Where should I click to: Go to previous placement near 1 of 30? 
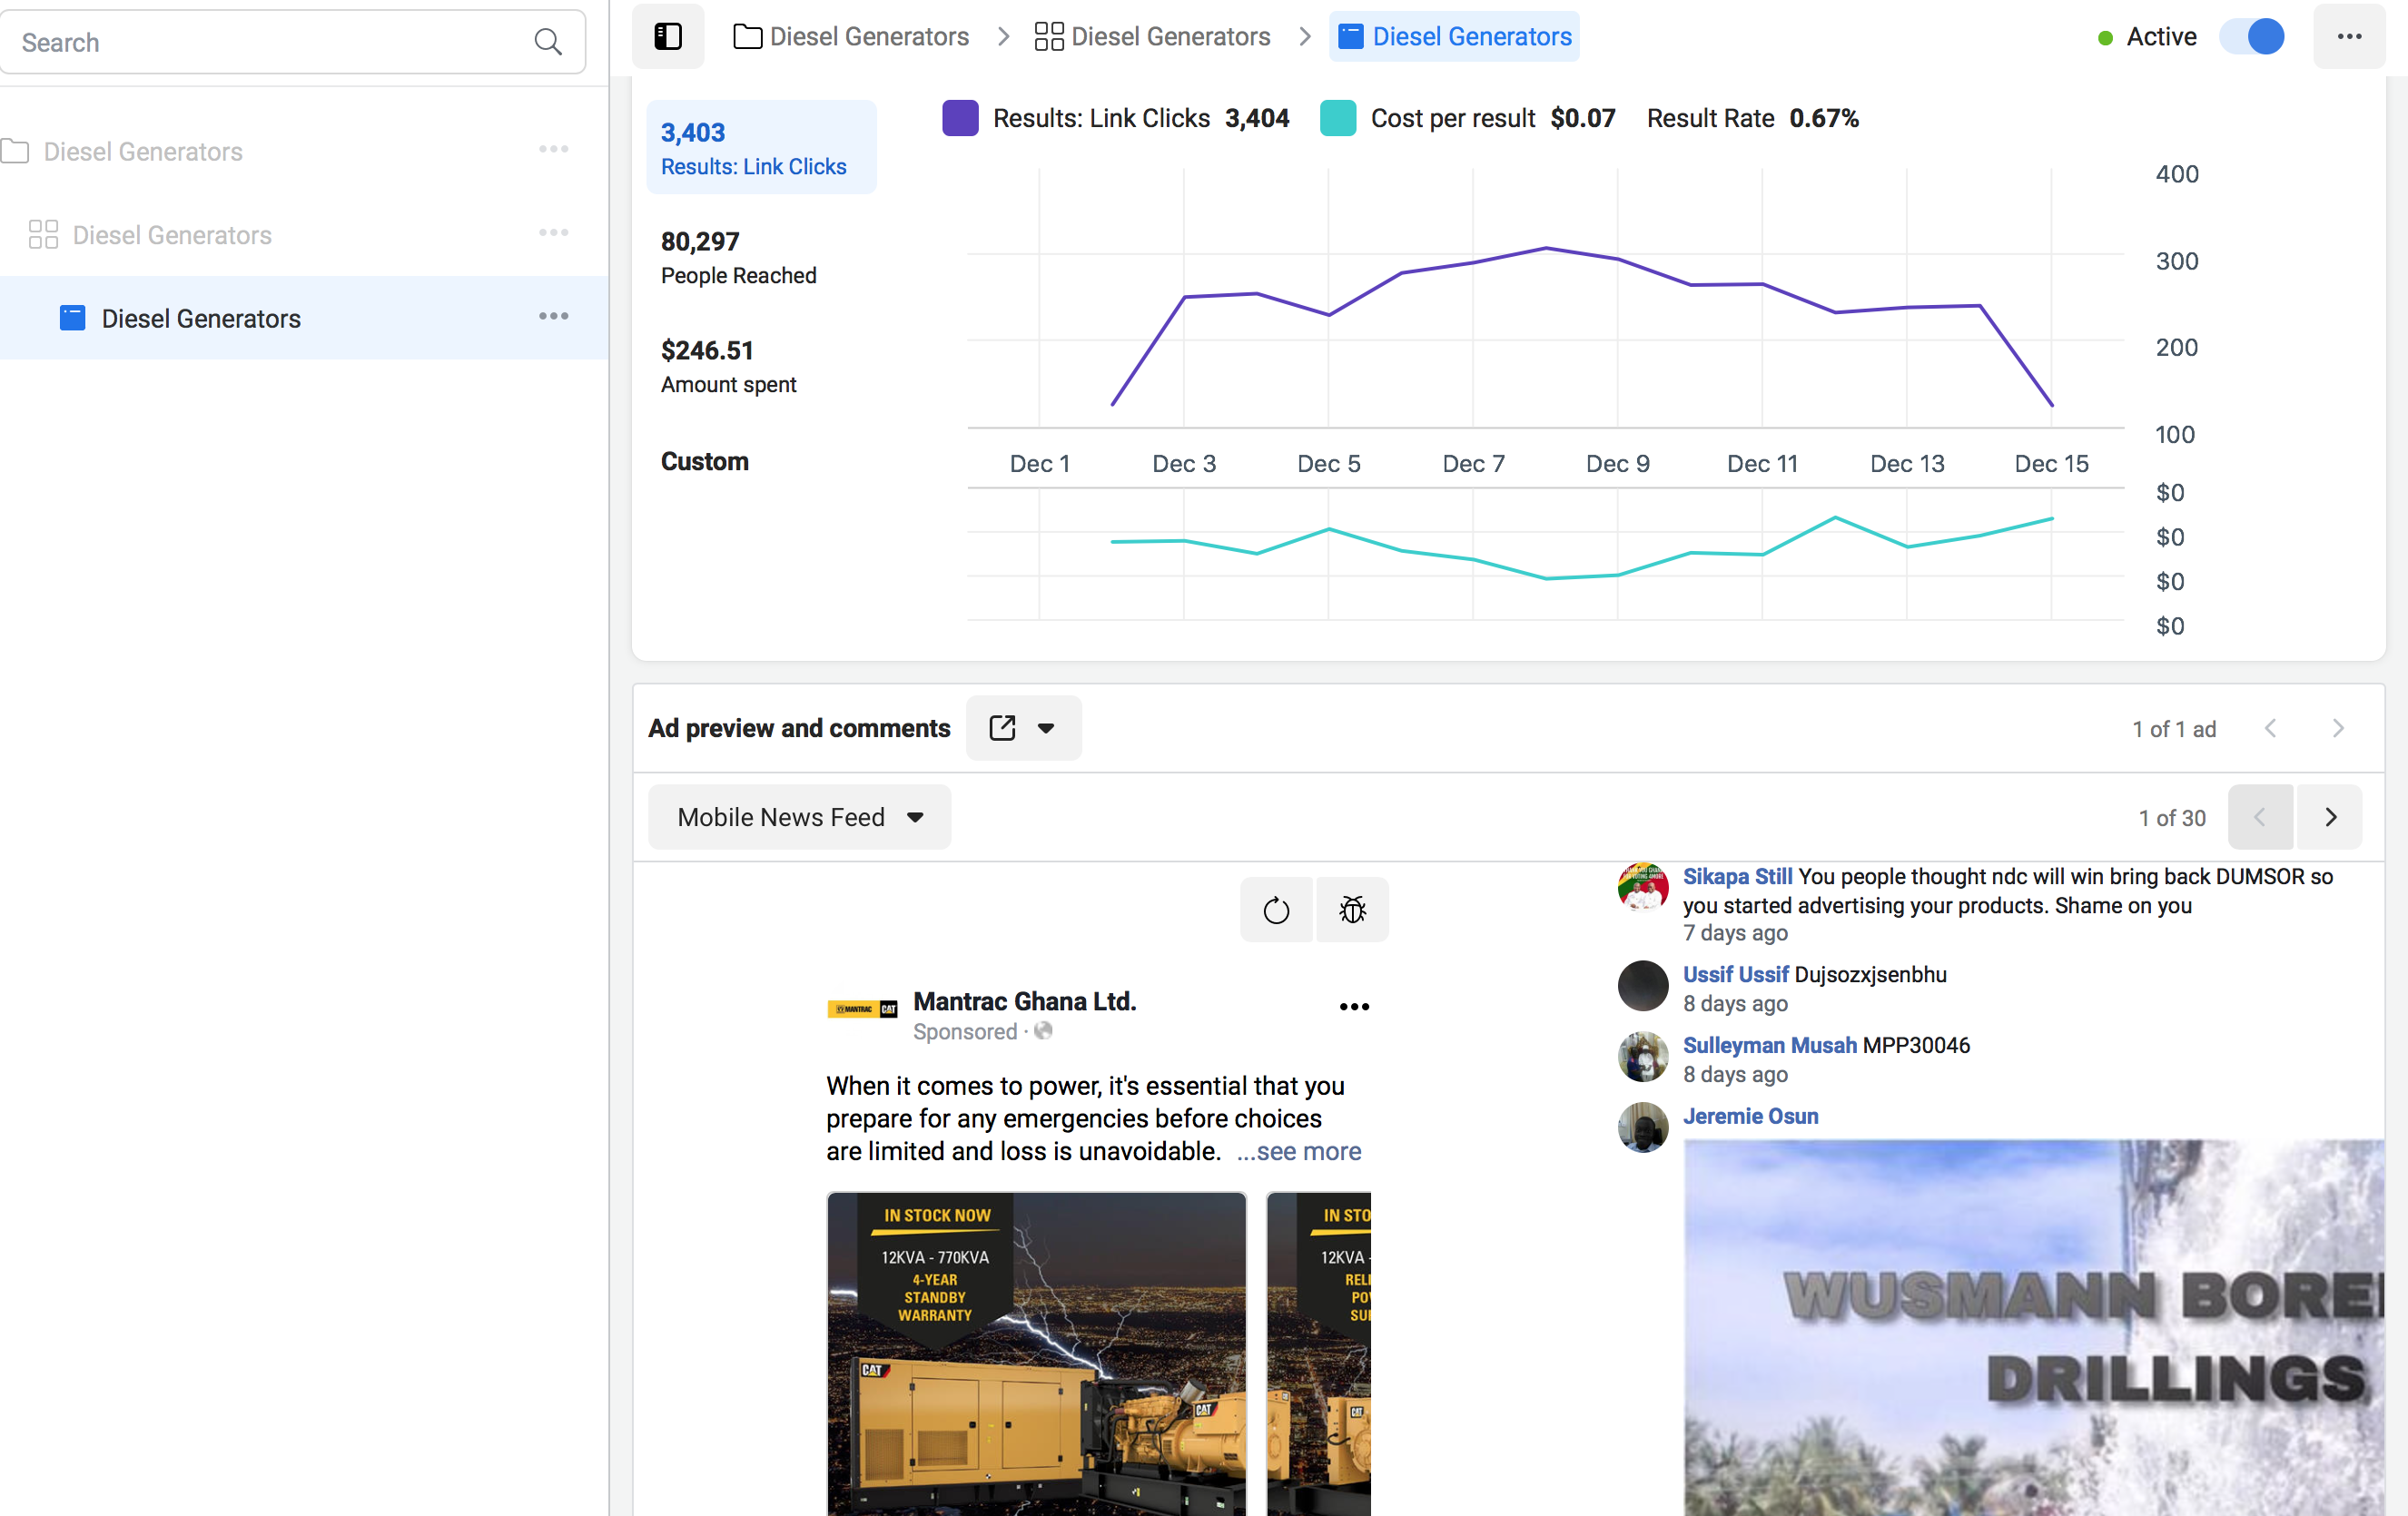point(2260,817)
